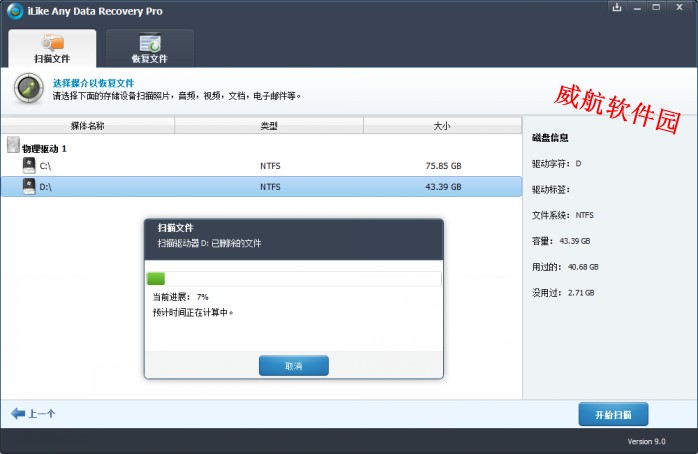Click the 容量: 43.39 GB entry
Viewport: 698px width, 454px height.
[x=561, y=241]
